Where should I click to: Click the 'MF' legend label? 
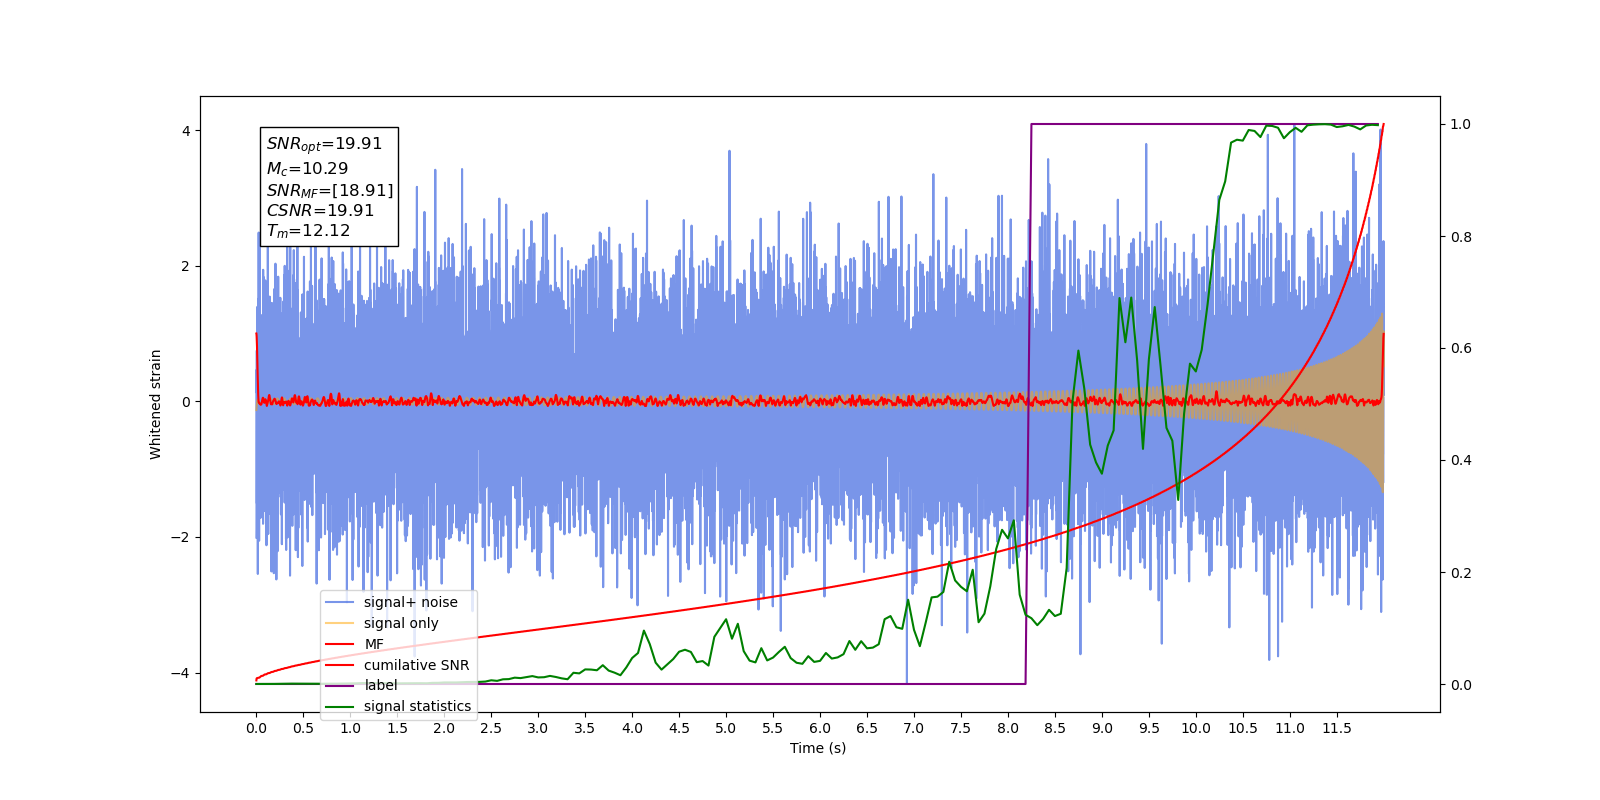(374, 644)
